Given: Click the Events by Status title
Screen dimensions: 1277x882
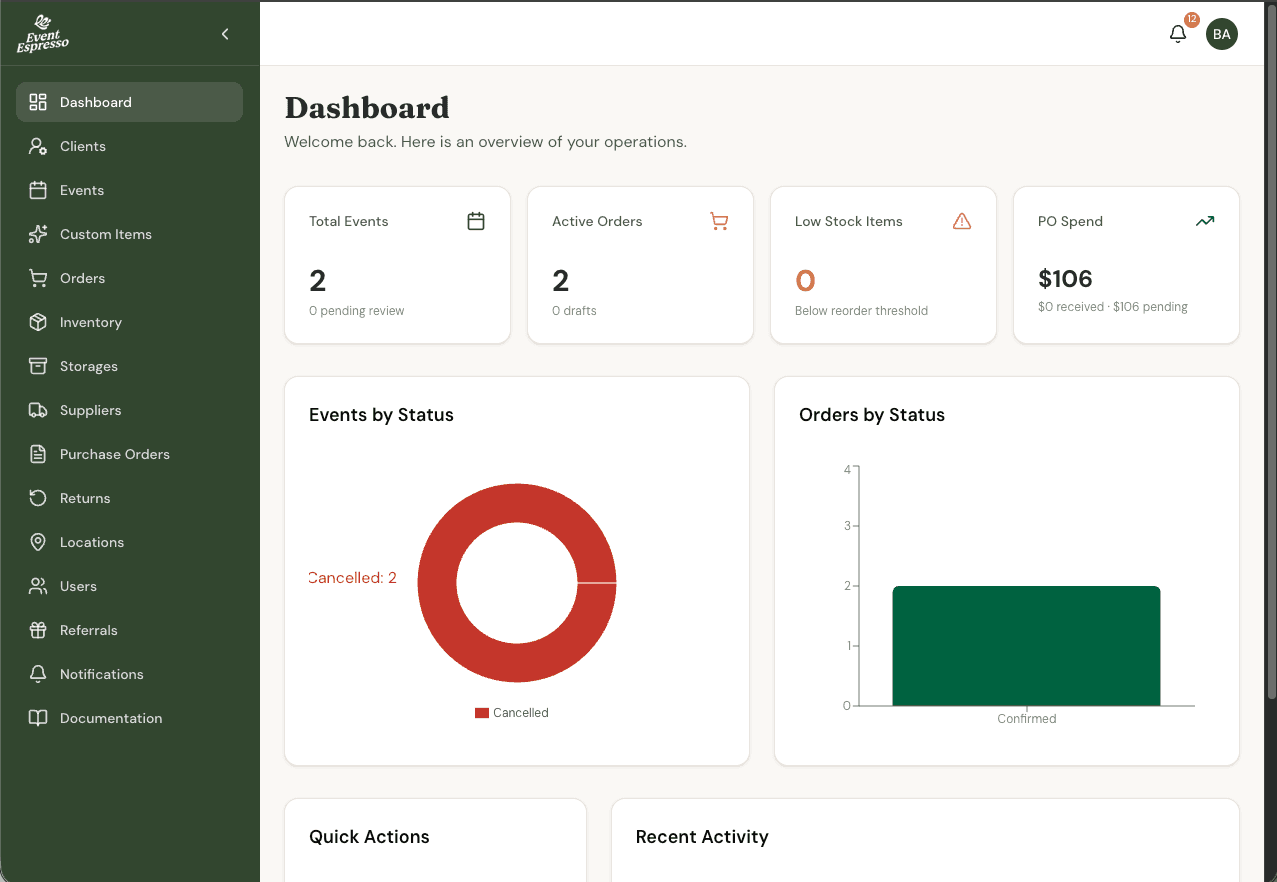Looking at the screenshot, I should click(381, 415).
